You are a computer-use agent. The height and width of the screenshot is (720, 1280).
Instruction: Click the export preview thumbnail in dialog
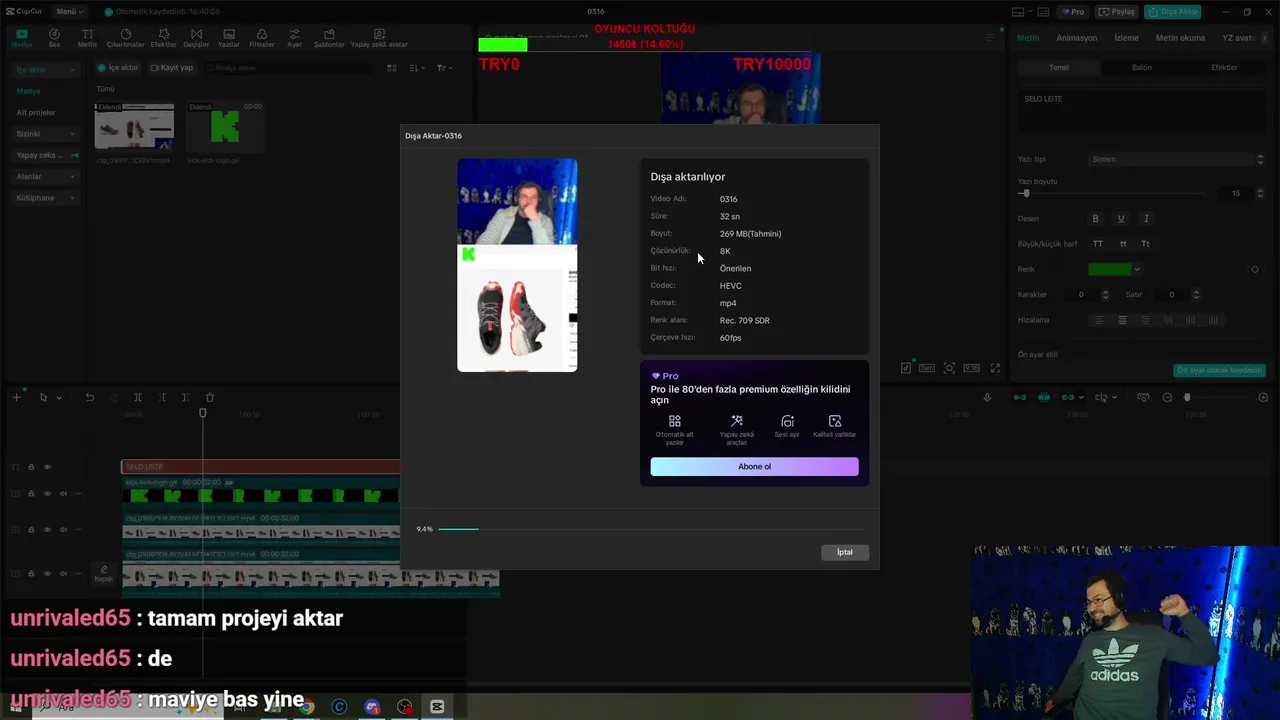[x=517, y=265]
